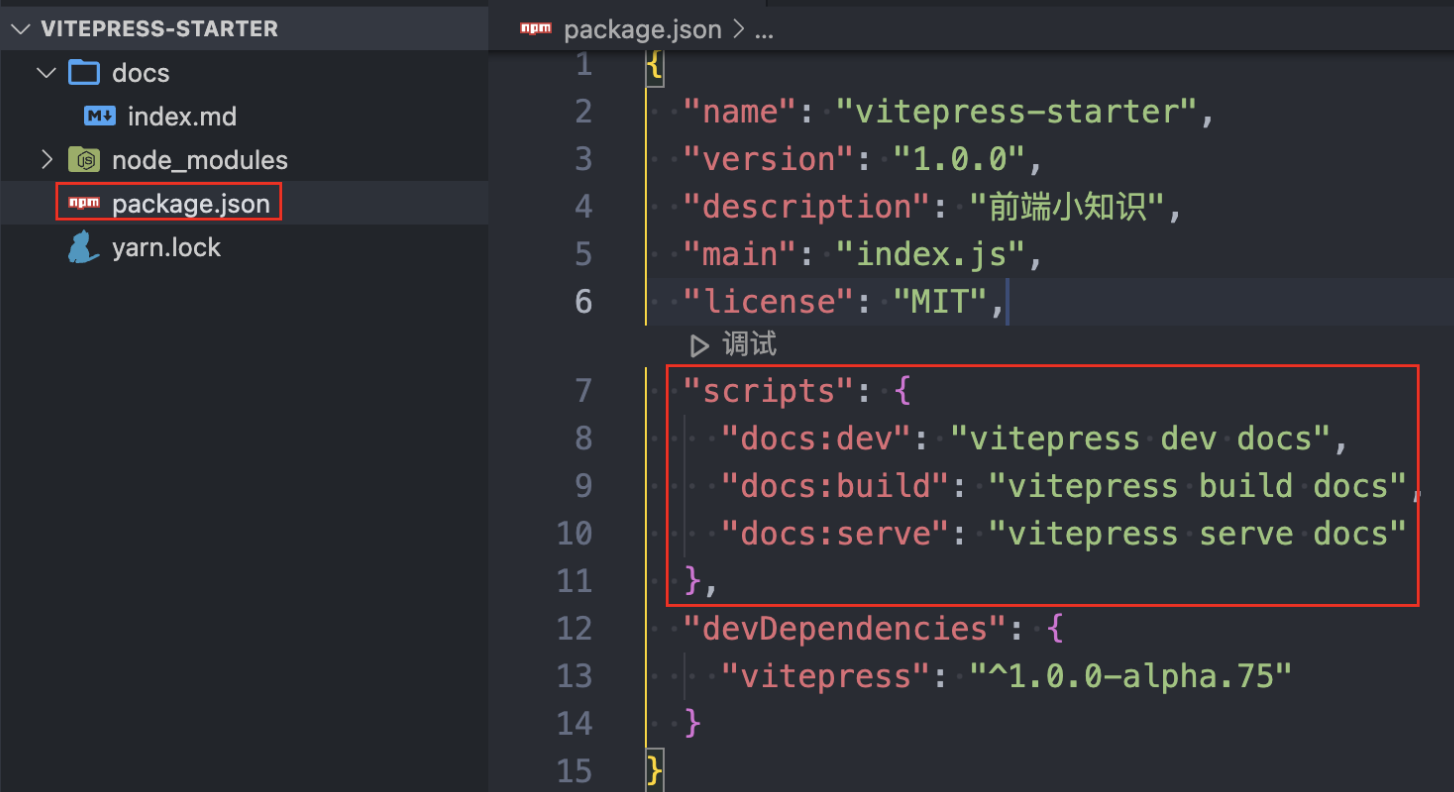The image size is (1454, 792).
Task: Click the "name" key in the editor
Action: click(x=741, y=112)
